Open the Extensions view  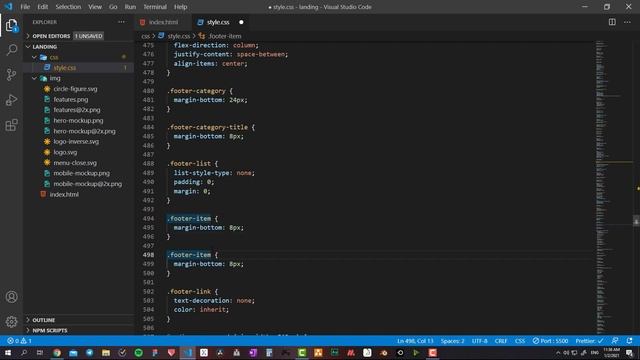click(x=11, y=125)
